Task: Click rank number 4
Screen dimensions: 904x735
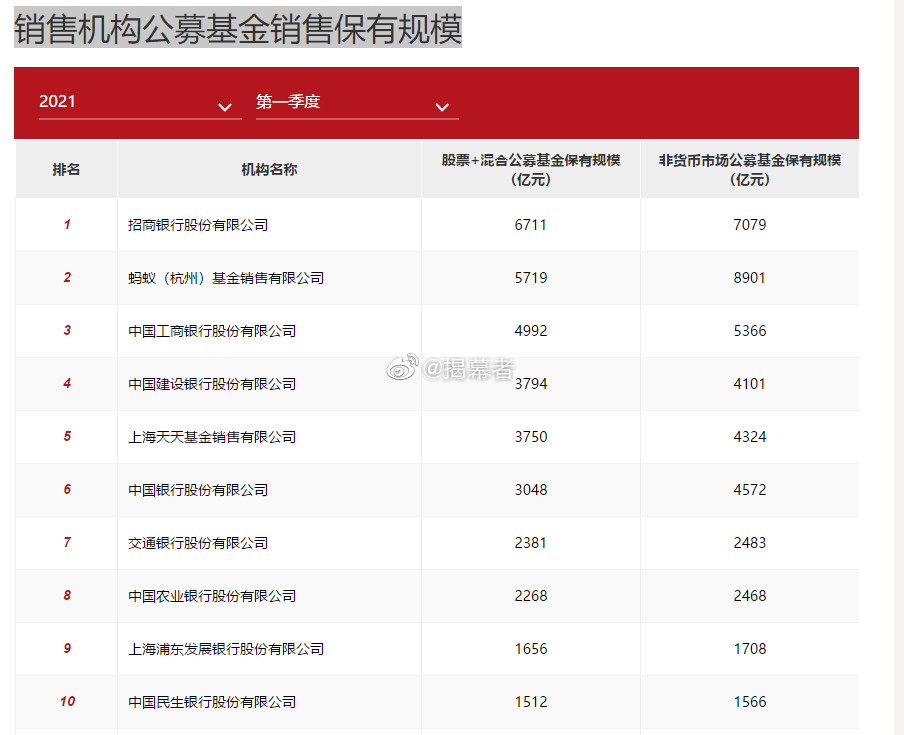Action: 67,383
